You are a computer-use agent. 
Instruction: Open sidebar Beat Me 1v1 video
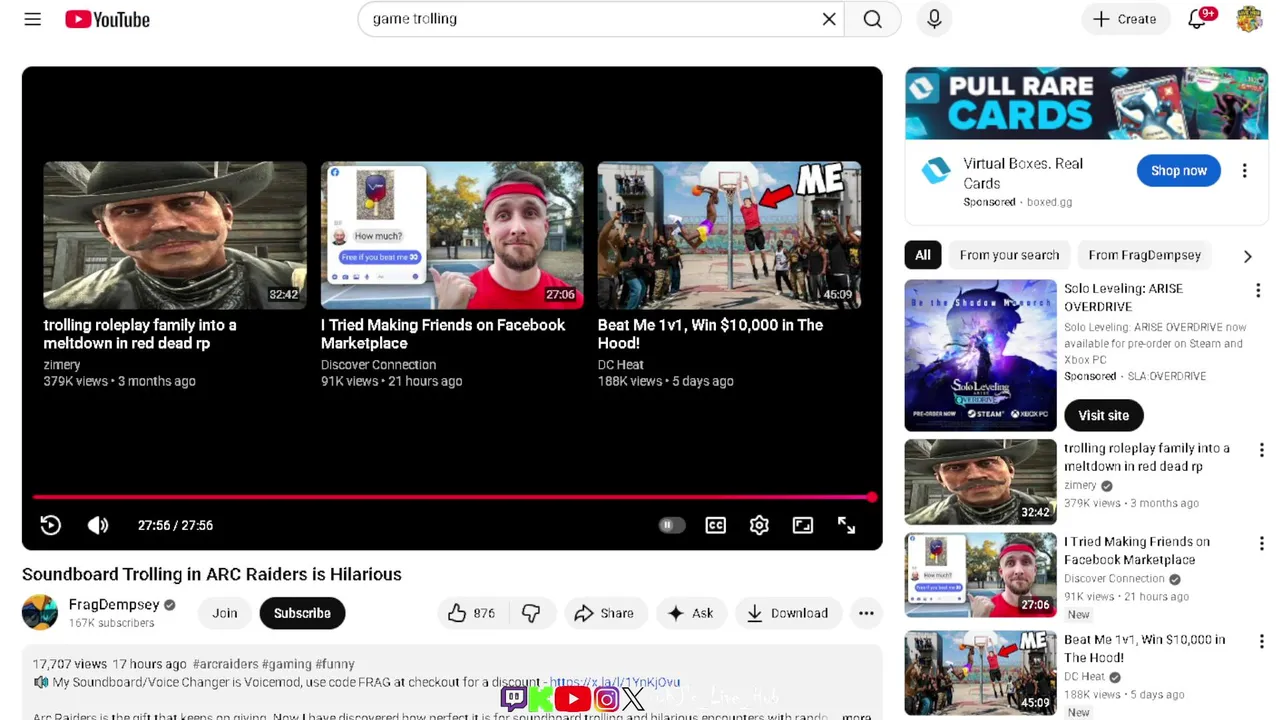tap(980, 673)
